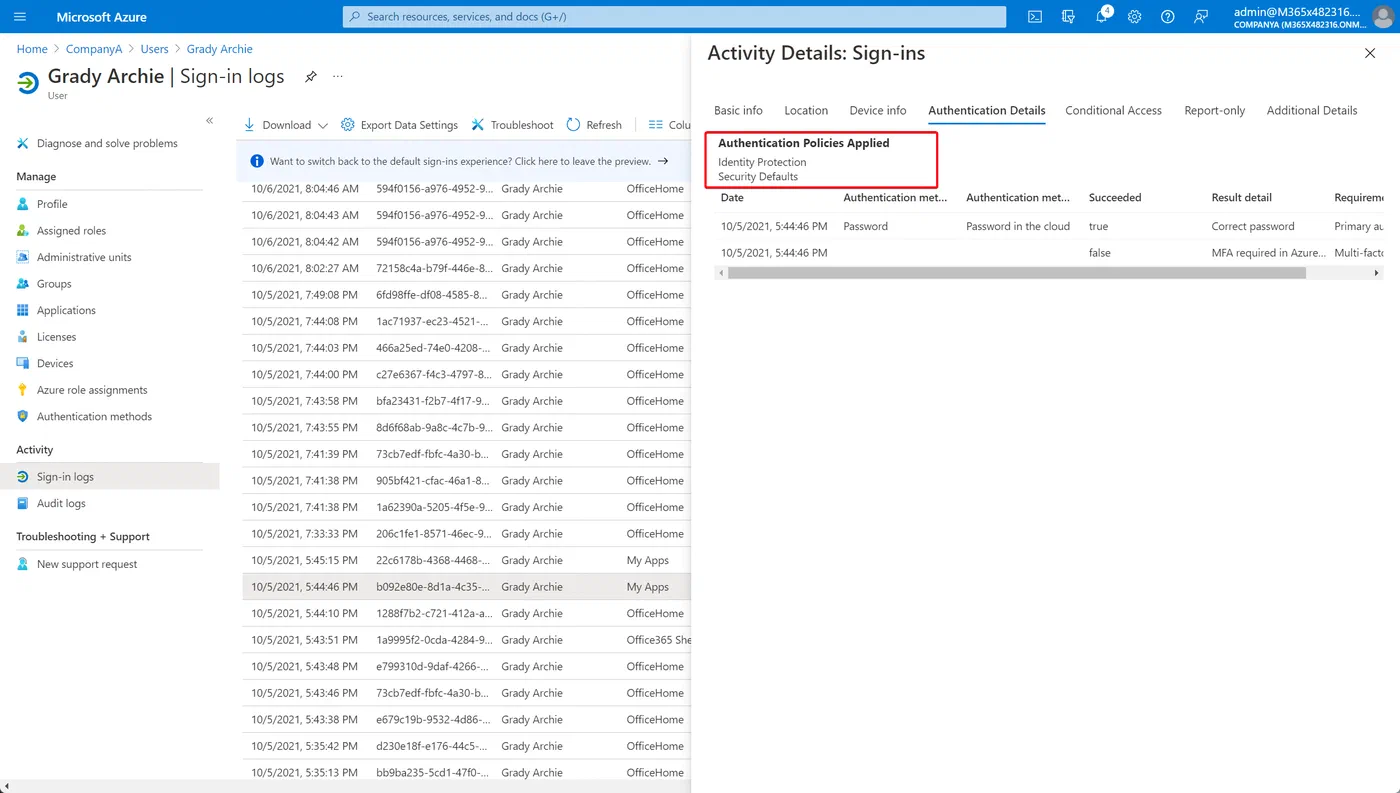This screenshot has height=793, width=1400.
Task: Open New support request
Action: point(87,564)
